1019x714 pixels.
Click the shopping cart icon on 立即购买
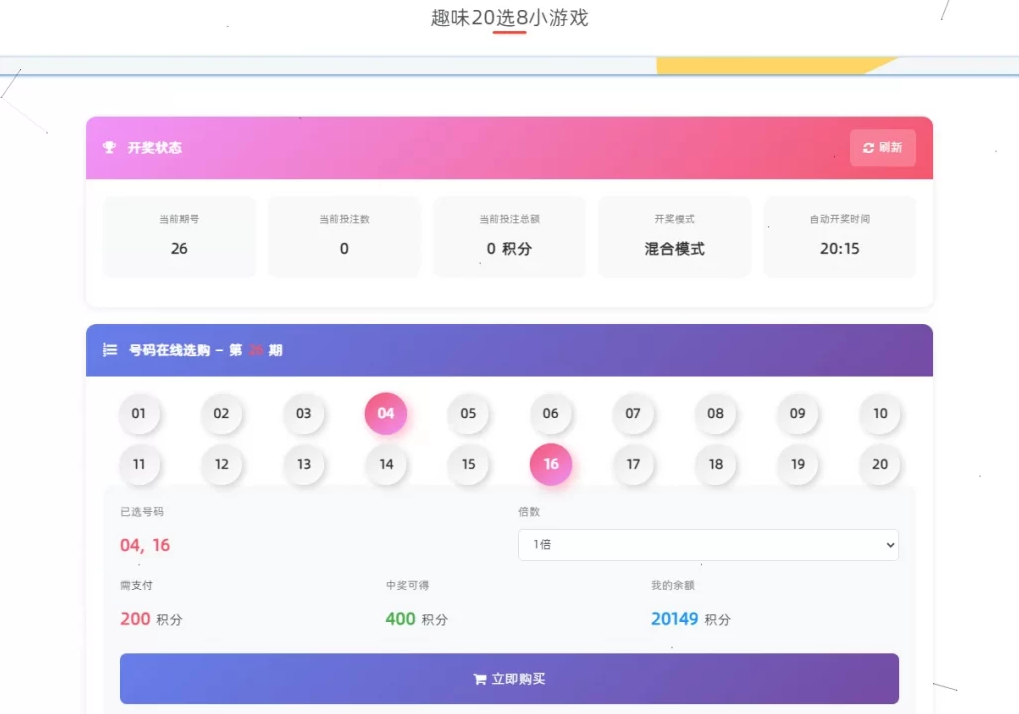pyautogui.click(x=479, y=679)
